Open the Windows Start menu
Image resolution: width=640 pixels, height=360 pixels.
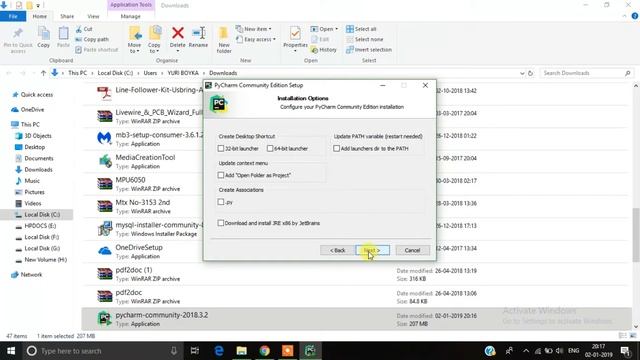[11, 351]
